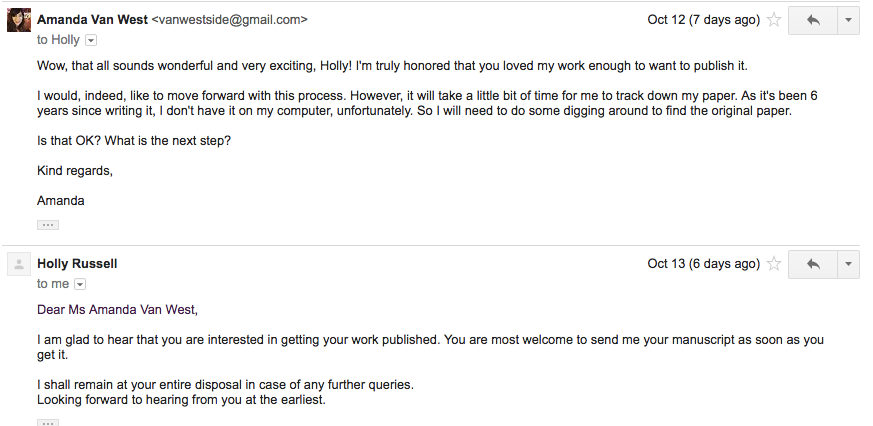Screen dimensions: 873x426
Task: Click the sender name Holly Russell
Action: click(x=78, y=264)
